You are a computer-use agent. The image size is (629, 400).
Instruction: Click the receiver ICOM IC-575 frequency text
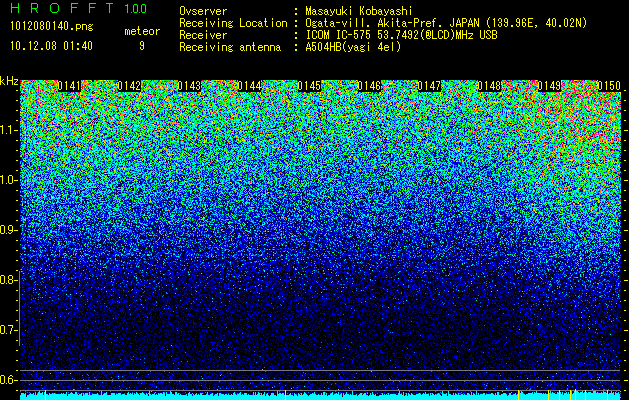pos(401,35)
